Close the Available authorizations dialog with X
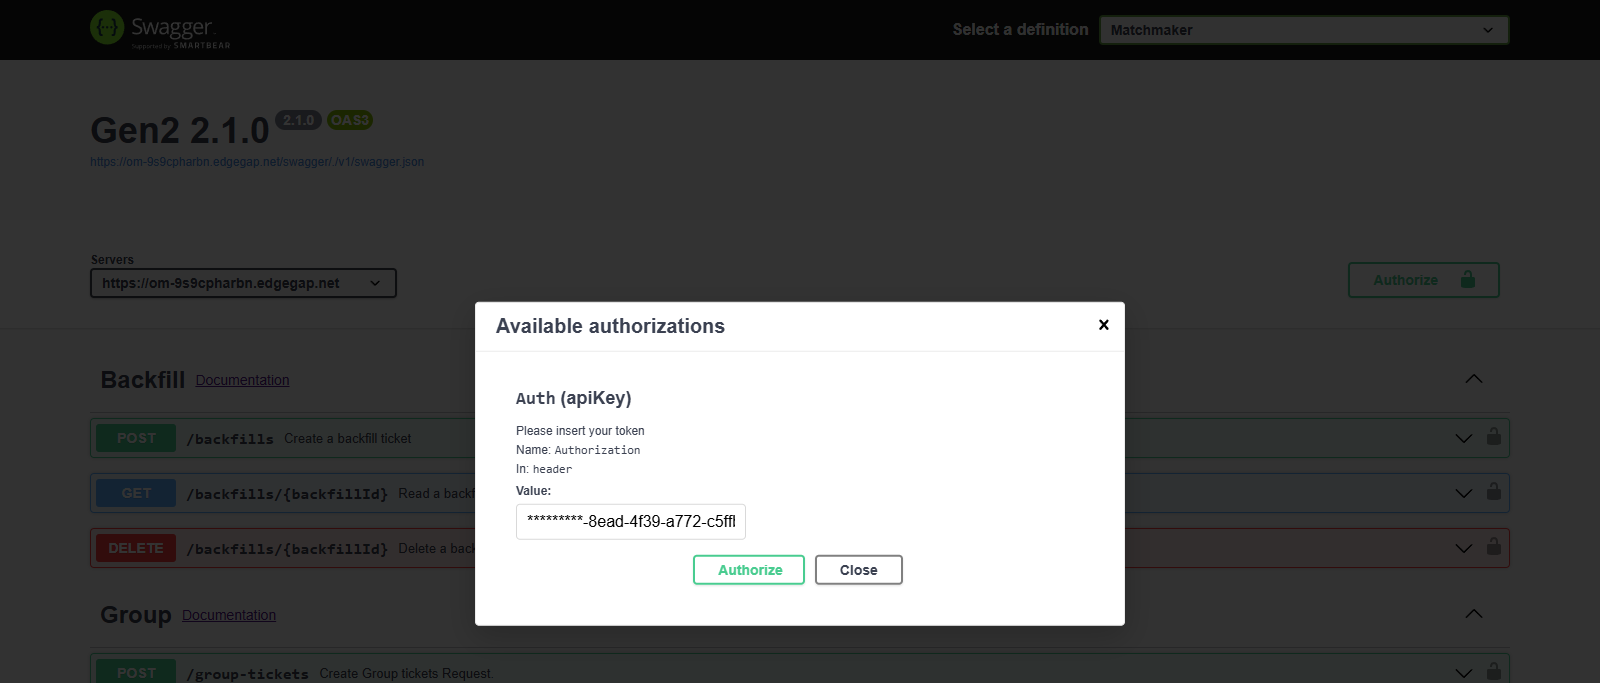The image size is (1600, 683). coord(1103,325)
